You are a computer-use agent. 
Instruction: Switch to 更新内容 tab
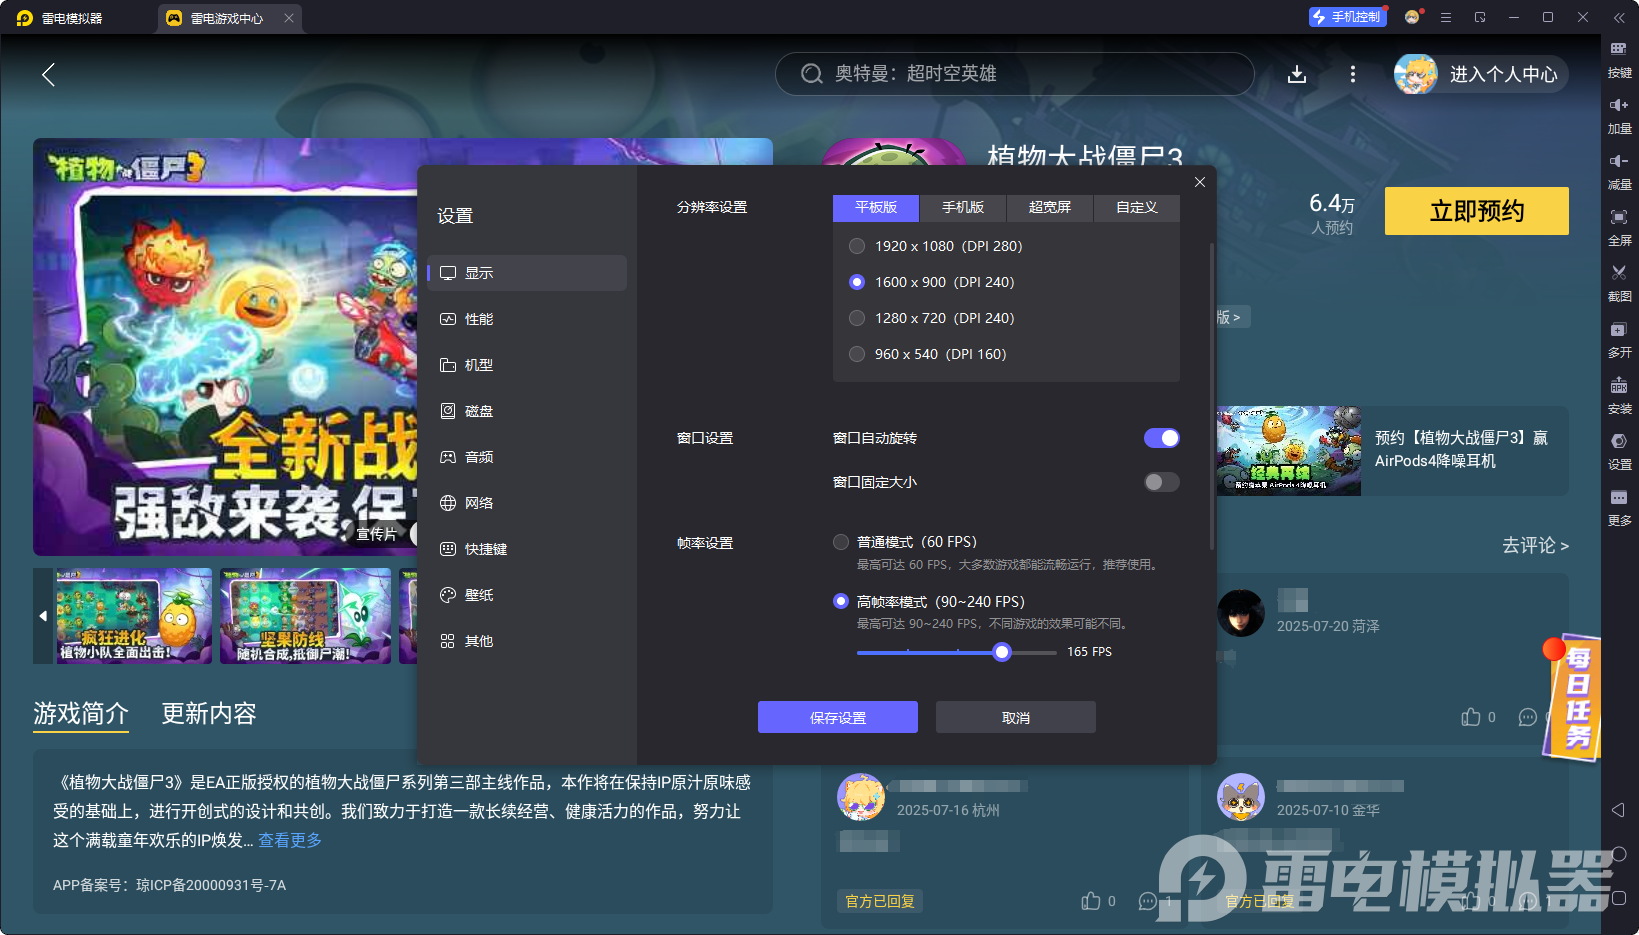point(209,713)
